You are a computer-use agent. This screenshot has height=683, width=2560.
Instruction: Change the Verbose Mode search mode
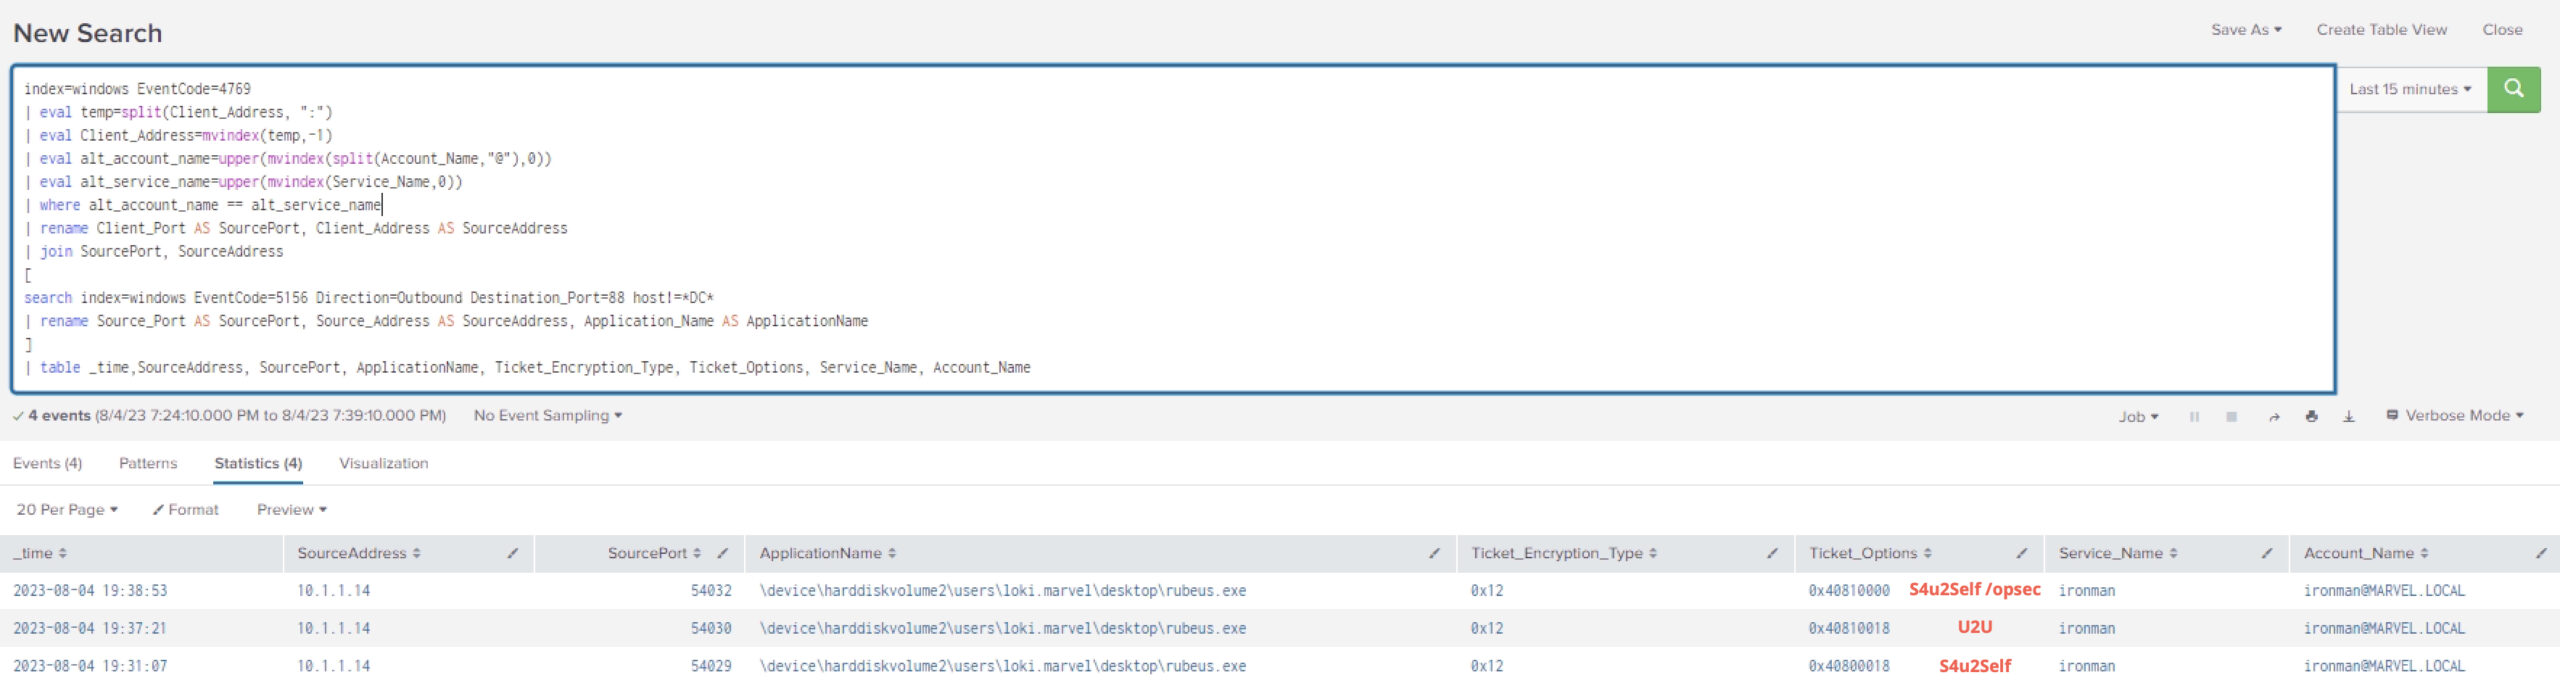tap(2455, 416)
